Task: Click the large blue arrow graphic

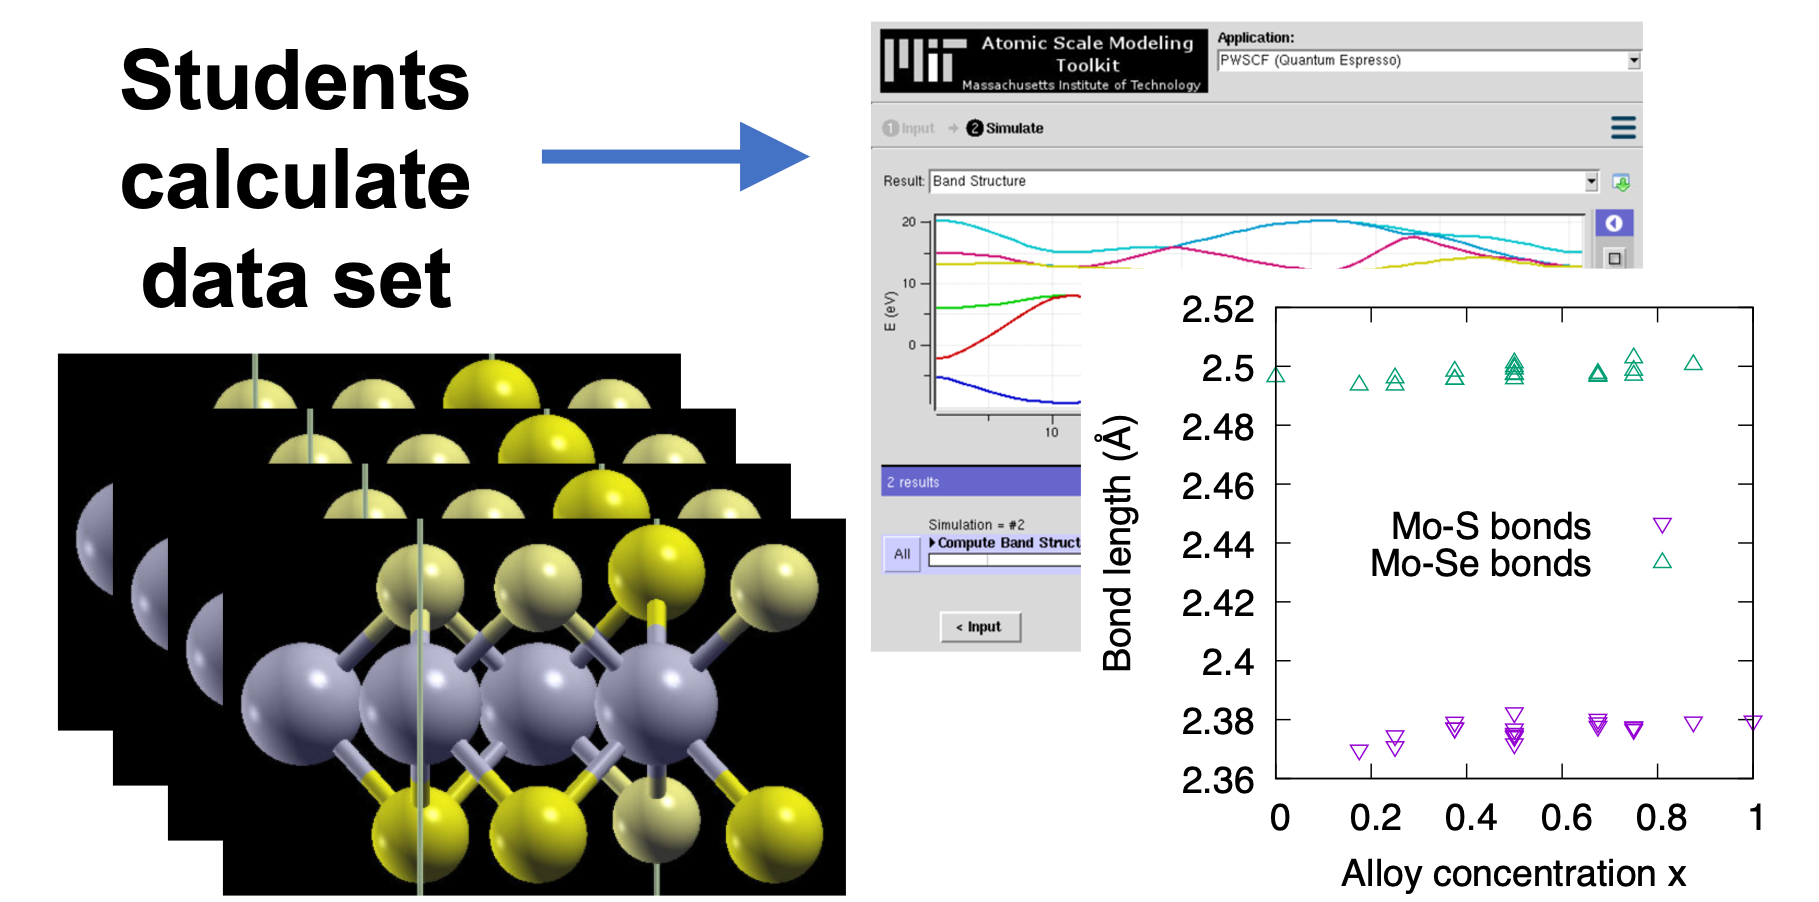Action: coord(675,156)
